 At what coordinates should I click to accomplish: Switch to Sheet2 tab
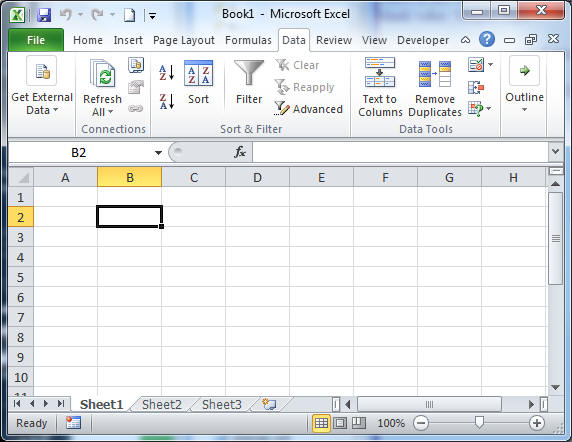(x=162, y=404)
